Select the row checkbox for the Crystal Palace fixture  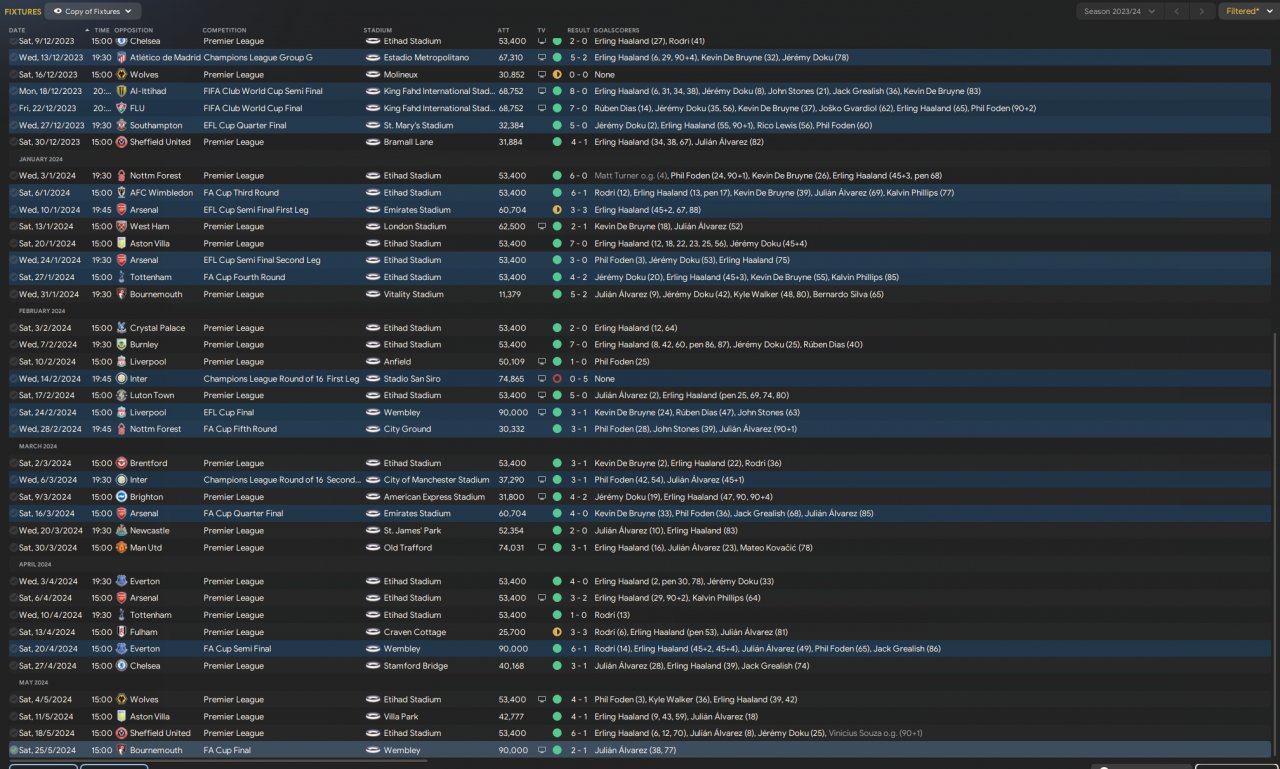tap(13, 328)
